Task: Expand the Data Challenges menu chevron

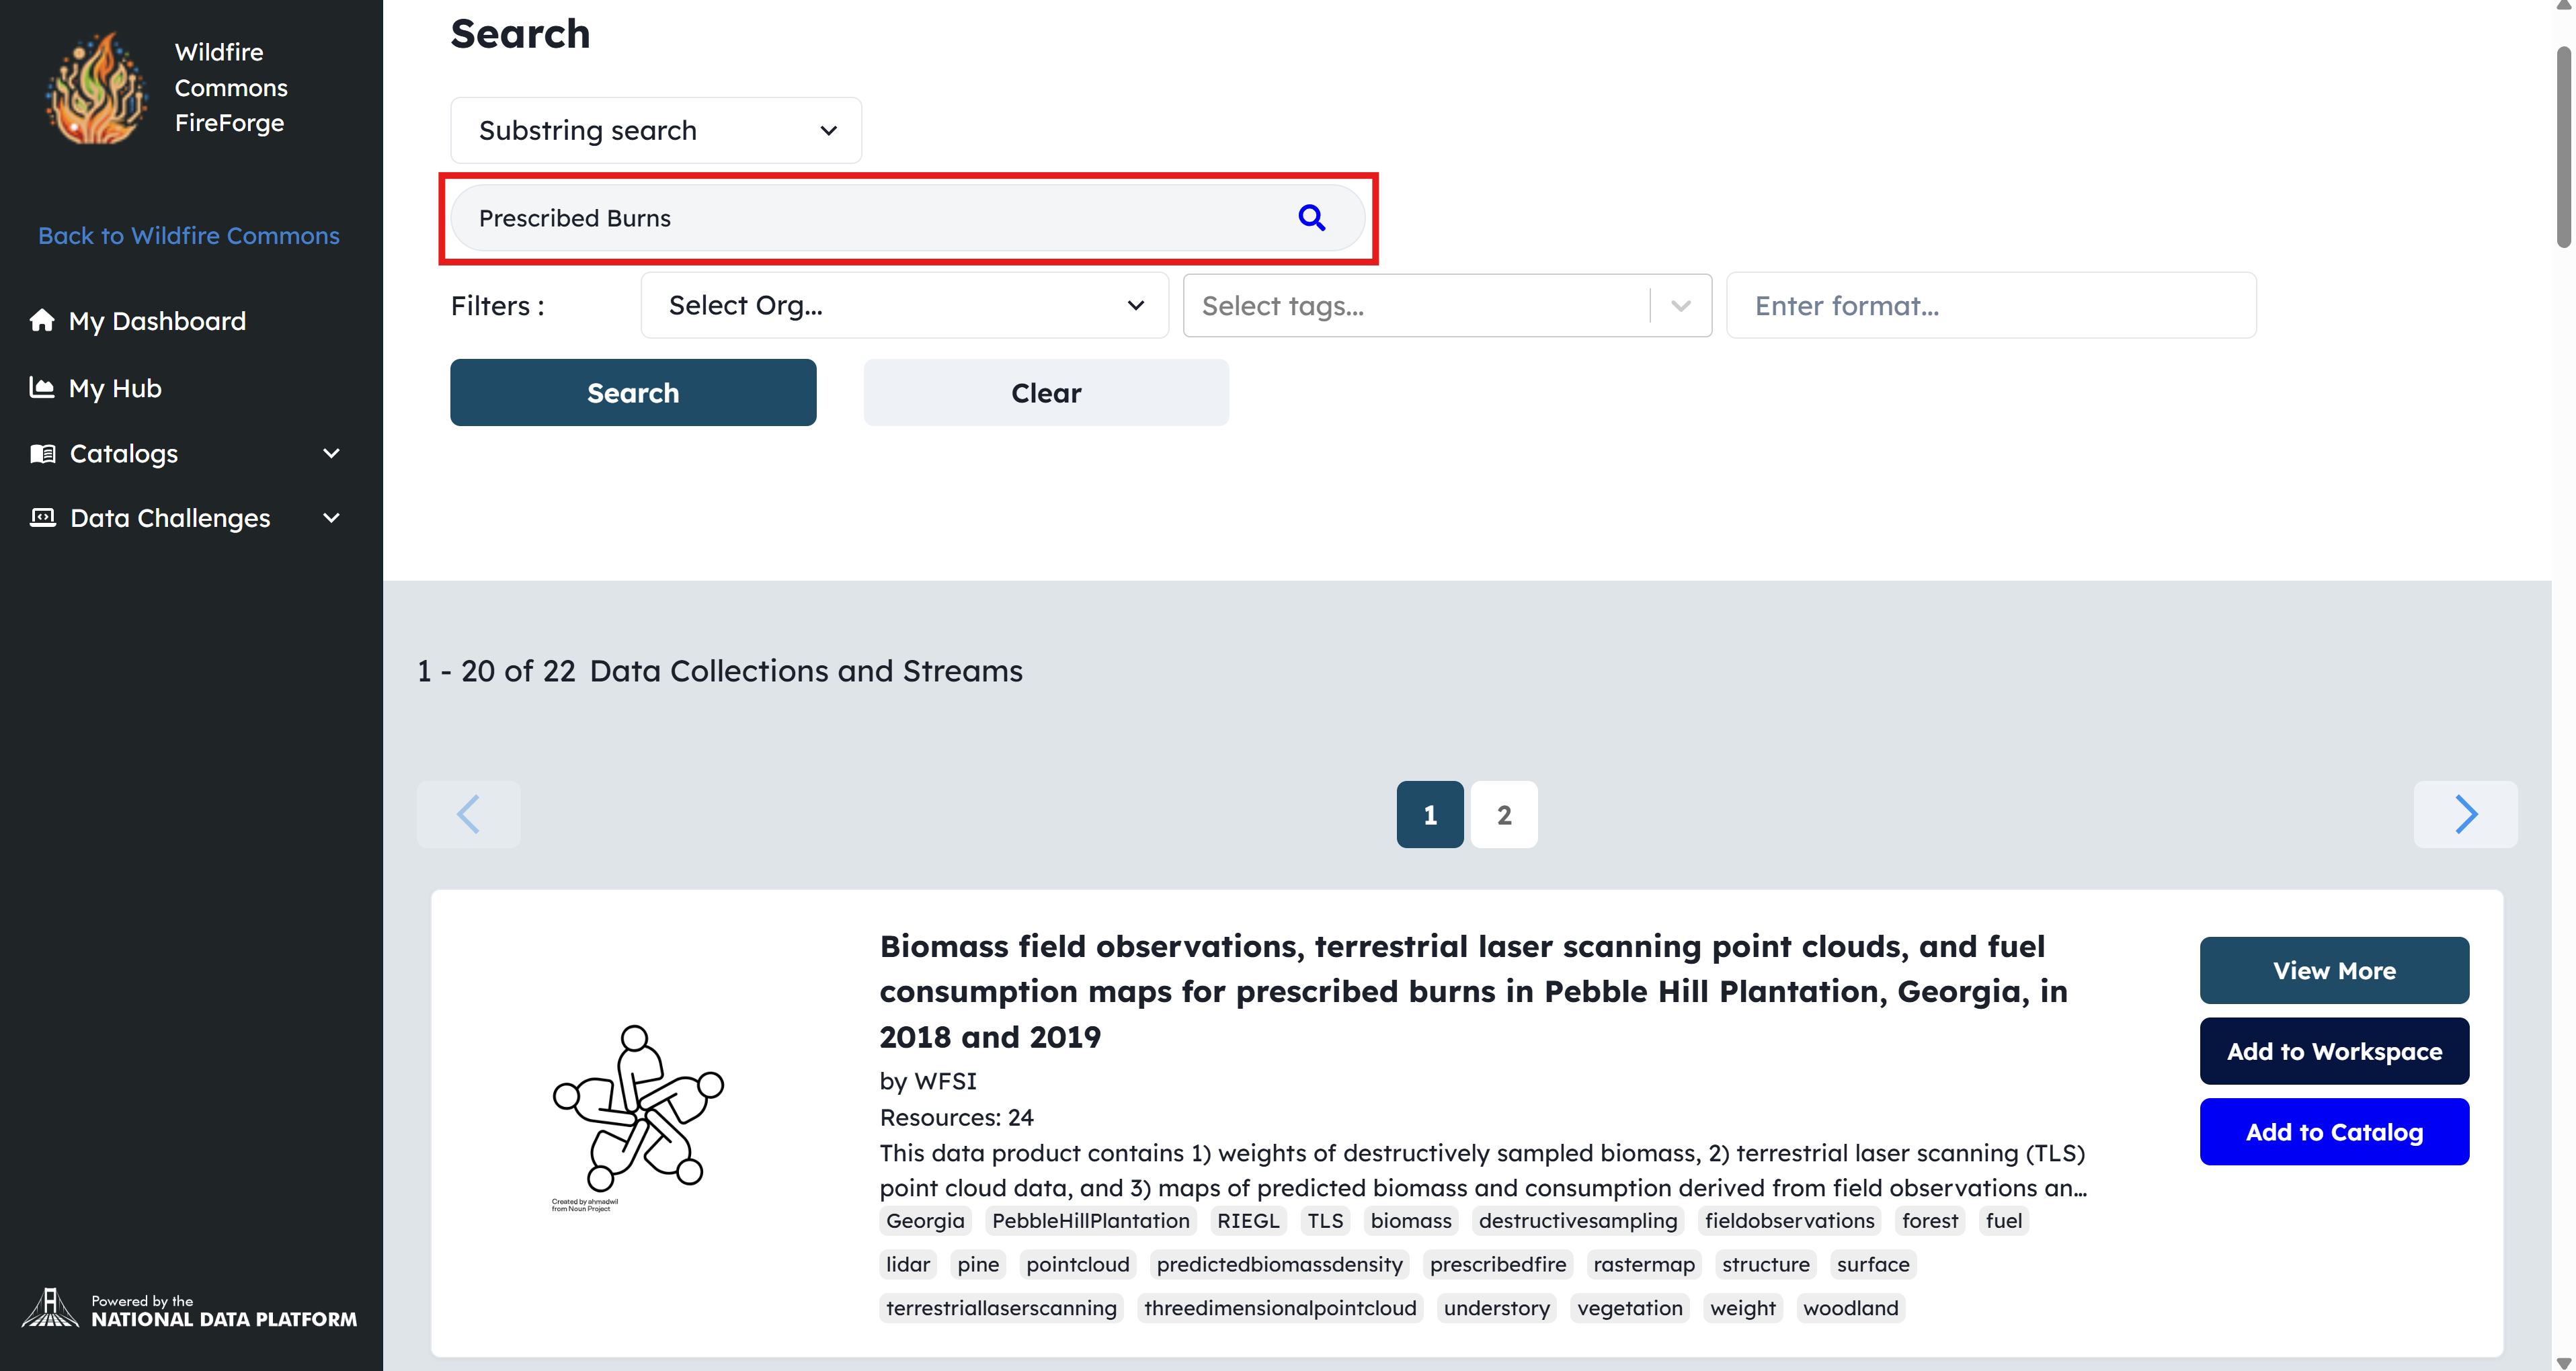Action: (332, 517)
